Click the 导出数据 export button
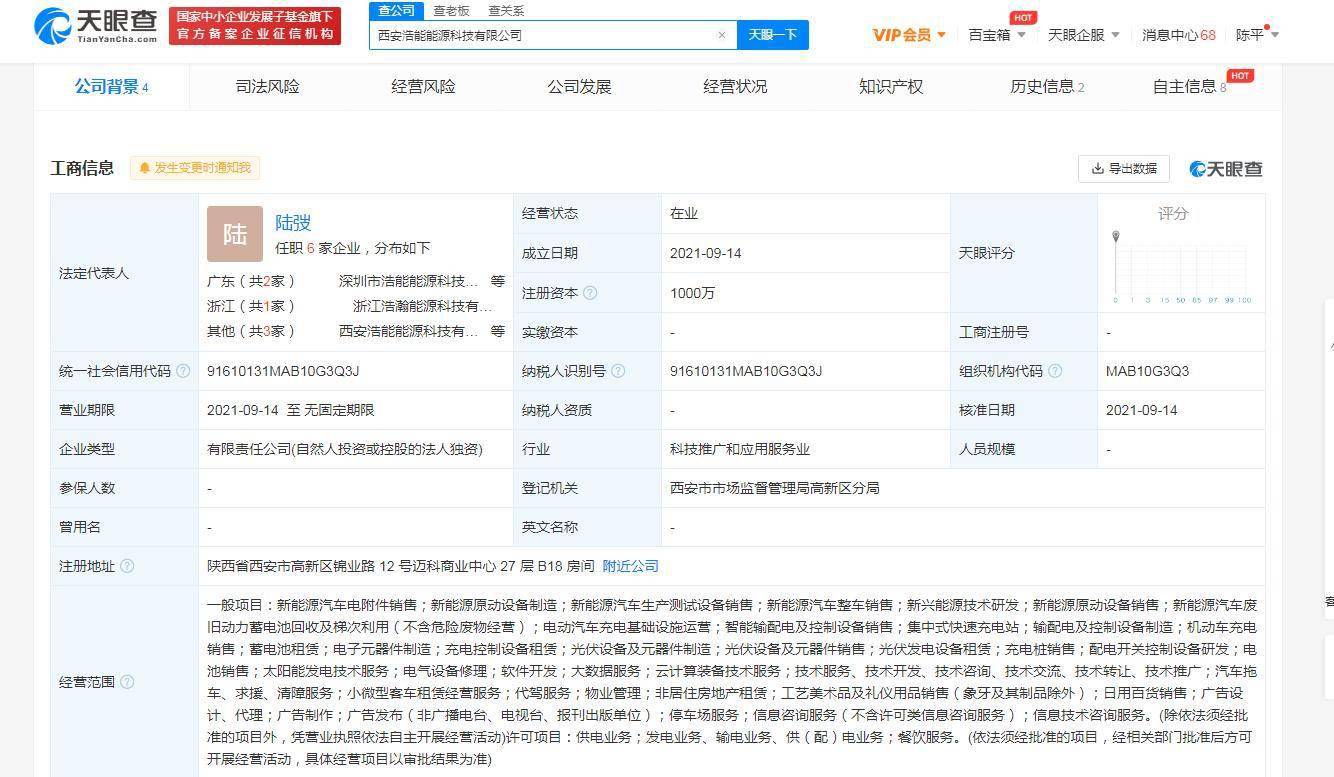This screenshot has width=1334, height=777. click(x=1124, y=169)
